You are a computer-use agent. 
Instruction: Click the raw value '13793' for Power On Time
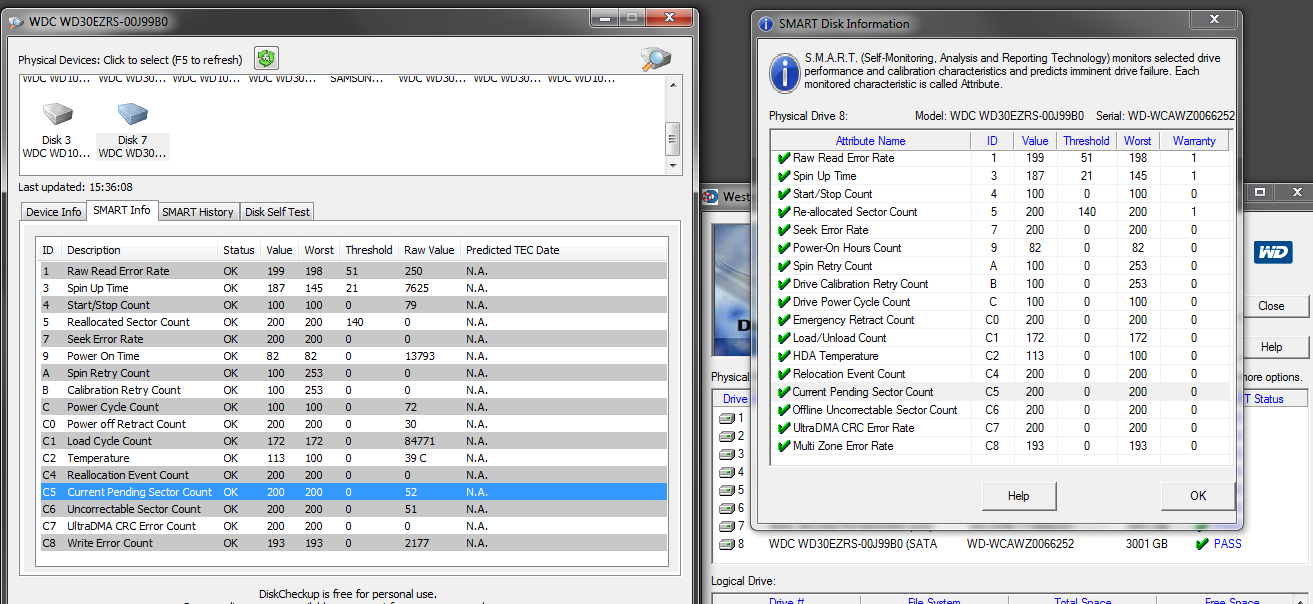(x=420, y=356)
